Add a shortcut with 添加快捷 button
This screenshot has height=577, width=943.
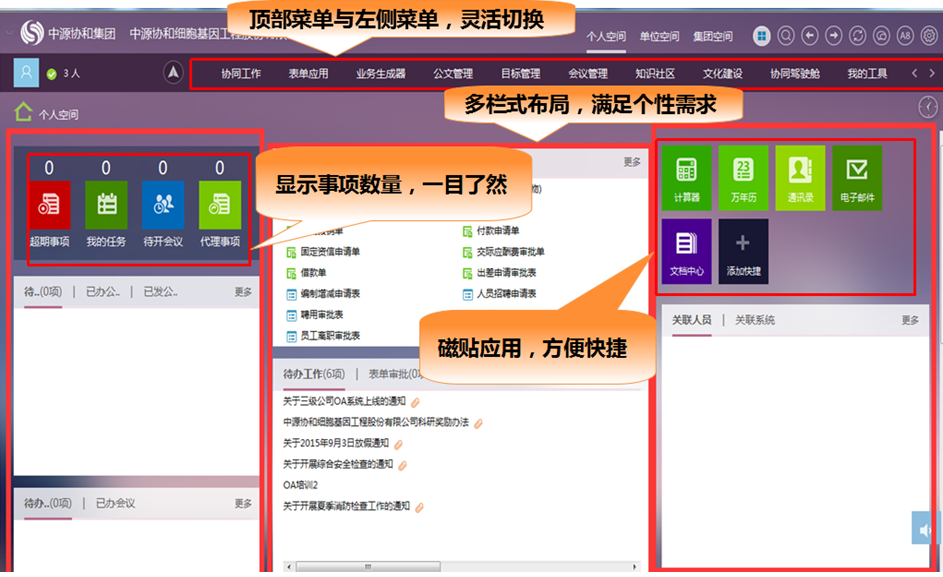(743, 251)
